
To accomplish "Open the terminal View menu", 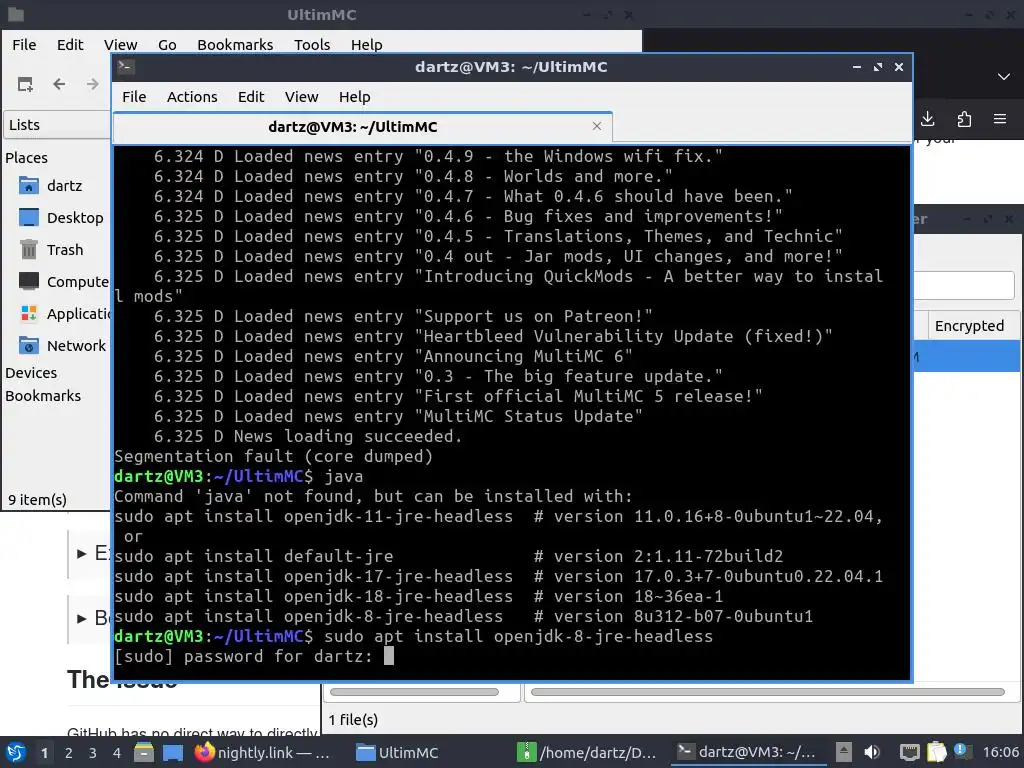I will [301, 97].
